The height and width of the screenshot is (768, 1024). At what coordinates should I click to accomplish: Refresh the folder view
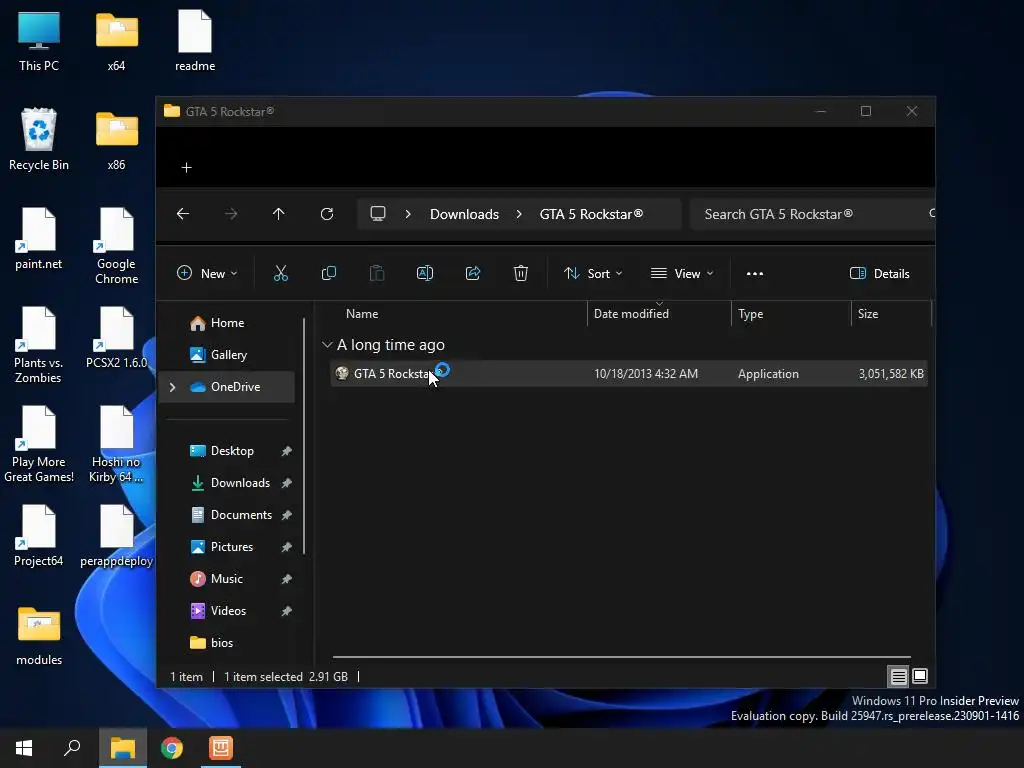pos(327,214)
